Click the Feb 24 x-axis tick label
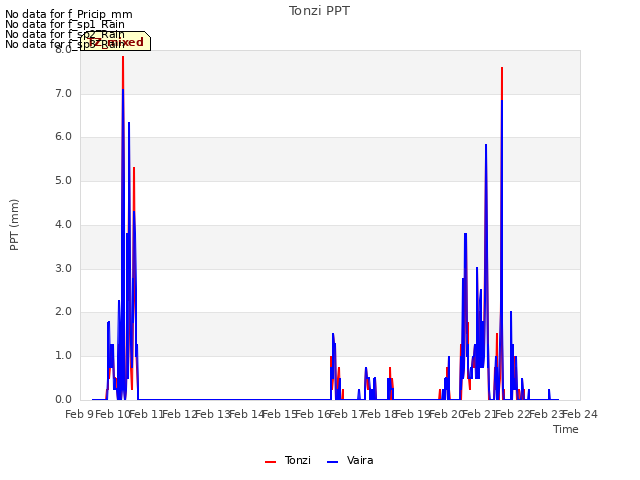Image resolution: width=640 pixels, height=480 pixels. (580, 415)
